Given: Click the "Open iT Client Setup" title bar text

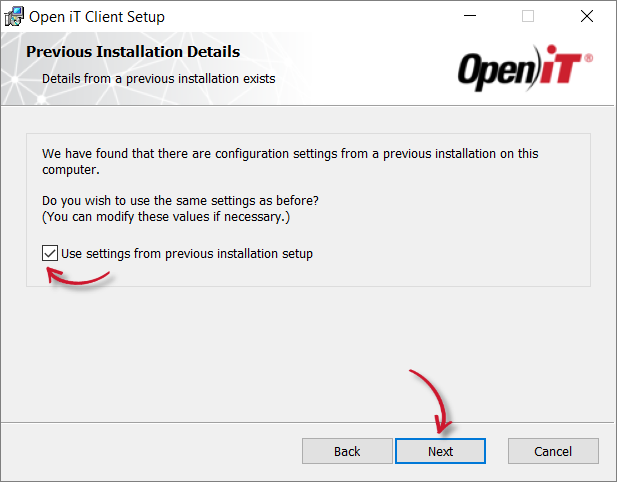Looking at the screenshot, I should (97, 16).
